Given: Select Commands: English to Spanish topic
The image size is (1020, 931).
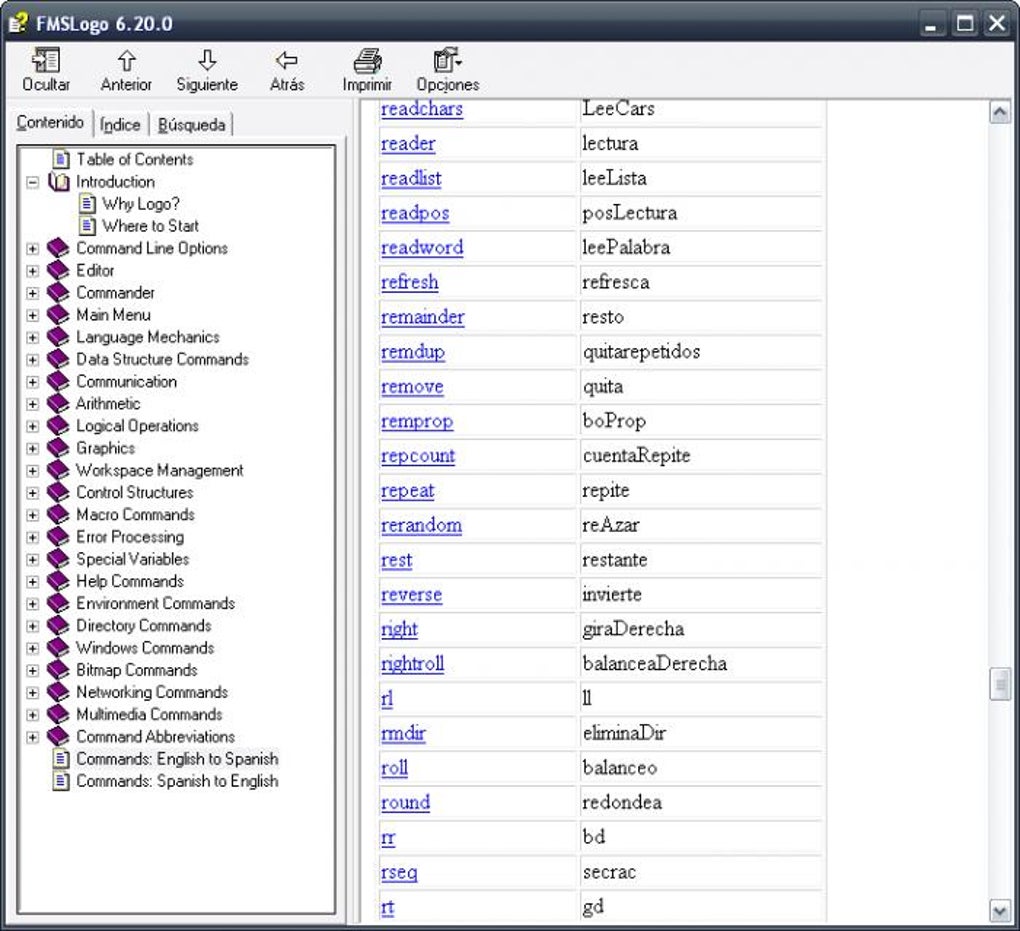Looking at the screenshot, I should pos(177,759).
